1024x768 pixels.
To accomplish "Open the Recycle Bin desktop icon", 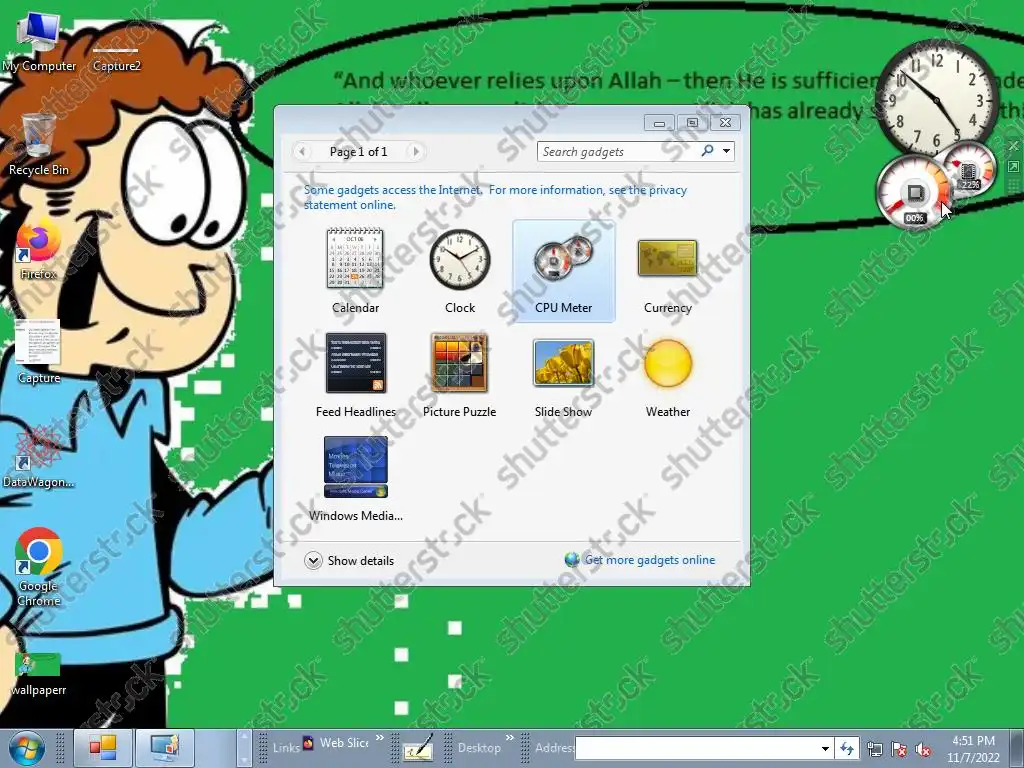I will (38, 145).
